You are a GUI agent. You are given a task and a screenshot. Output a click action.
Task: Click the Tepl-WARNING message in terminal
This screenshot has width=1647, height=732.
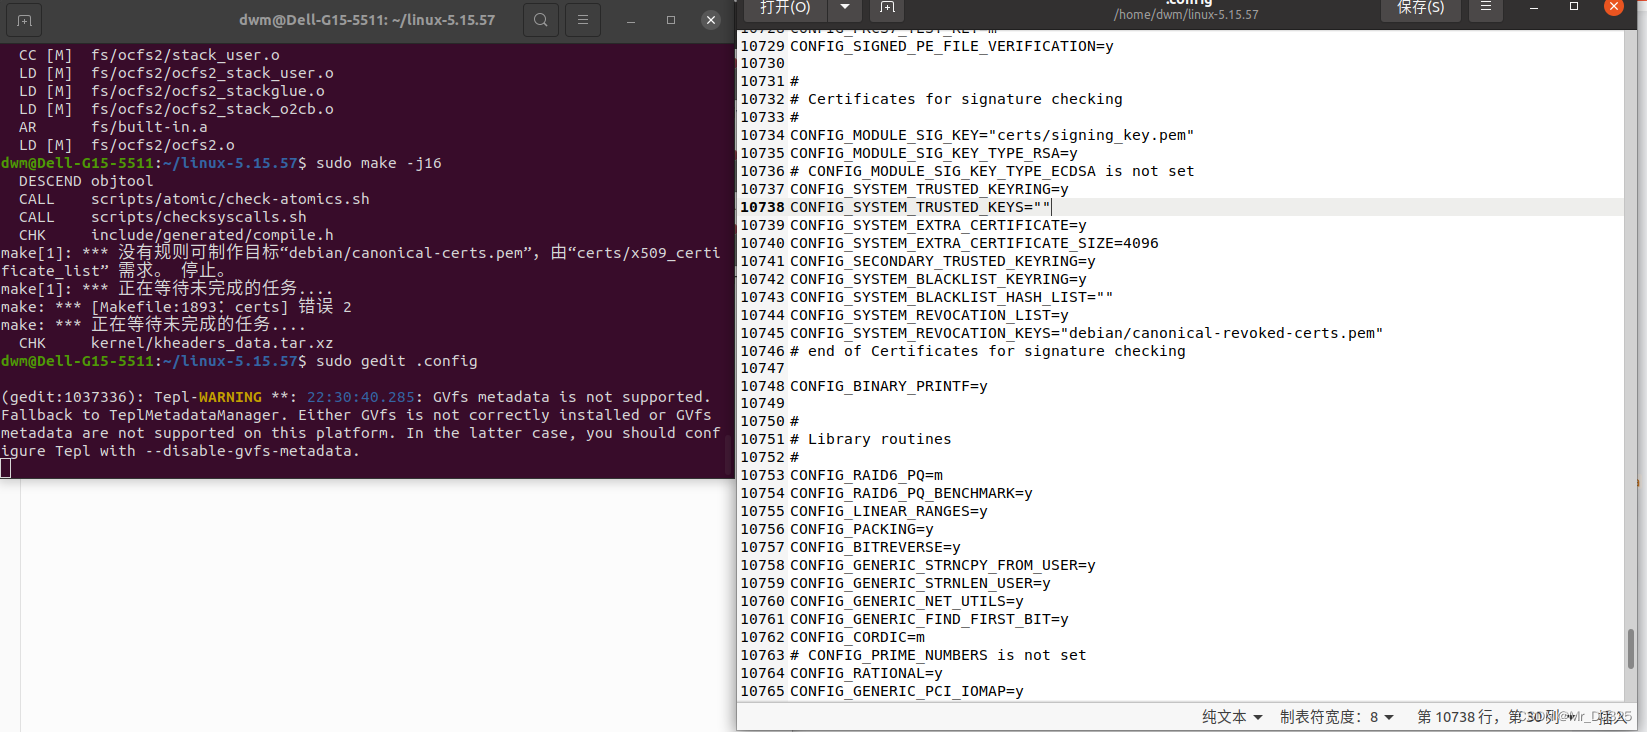[x=361, y=424]
